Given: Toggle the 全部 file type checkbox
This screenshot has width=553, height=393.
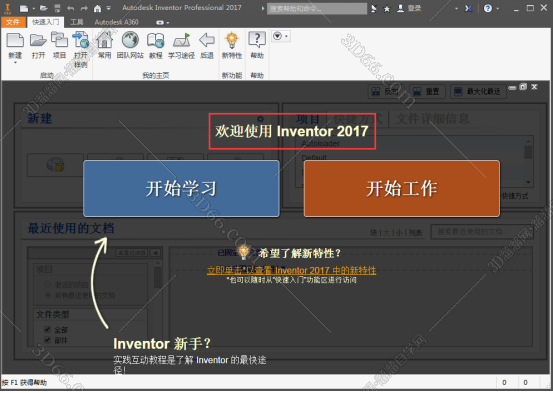Looking at the screenshot, I should (47, 329).
